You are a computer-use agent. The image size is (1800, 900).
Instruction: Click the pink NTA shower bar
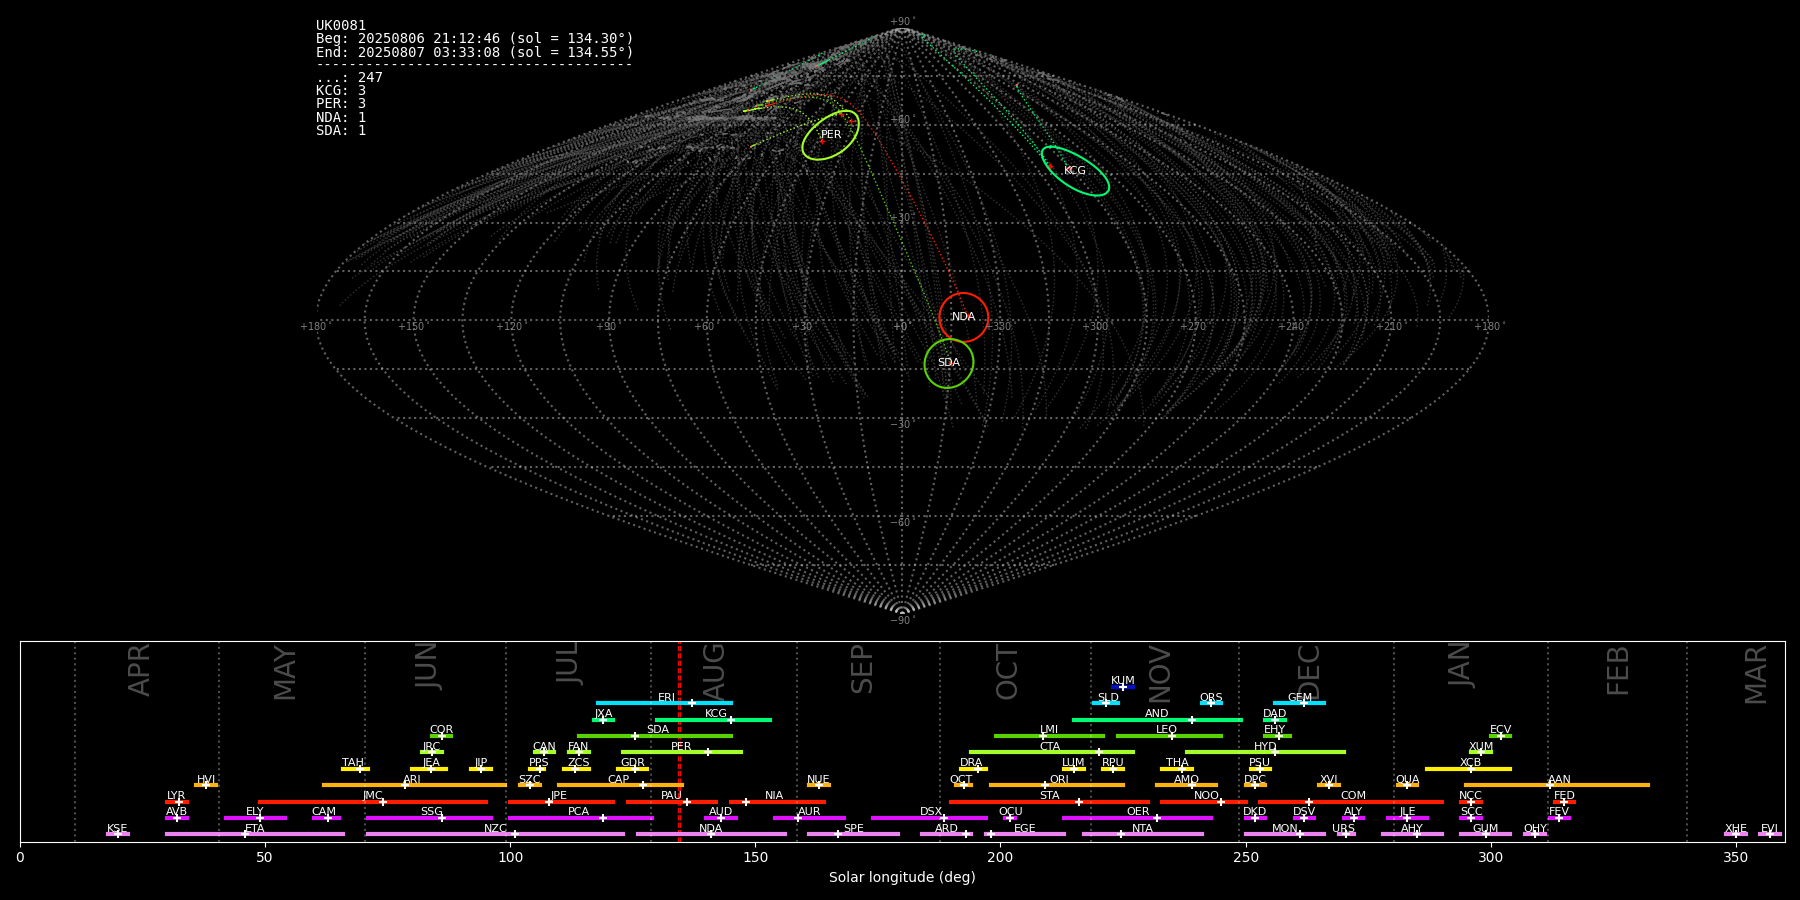pos(1143,834)
